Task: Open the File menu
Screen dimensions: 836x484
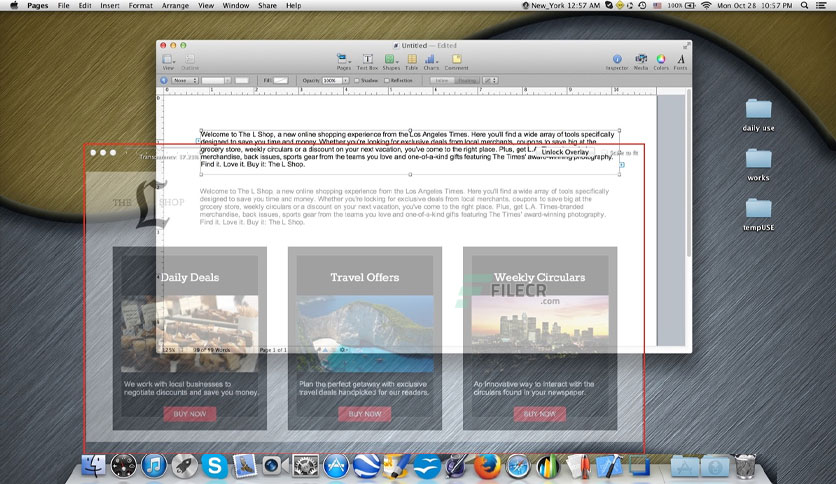Action: [x=63, y=5]
